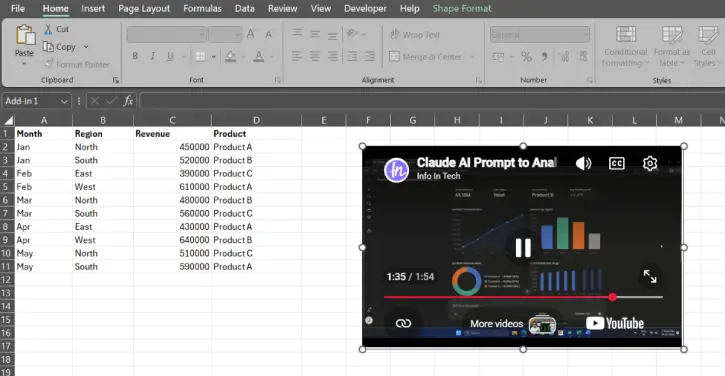Toggle closed captions CC on video
725x376 pixels.
pyautogui.click(x=617, y=163)
